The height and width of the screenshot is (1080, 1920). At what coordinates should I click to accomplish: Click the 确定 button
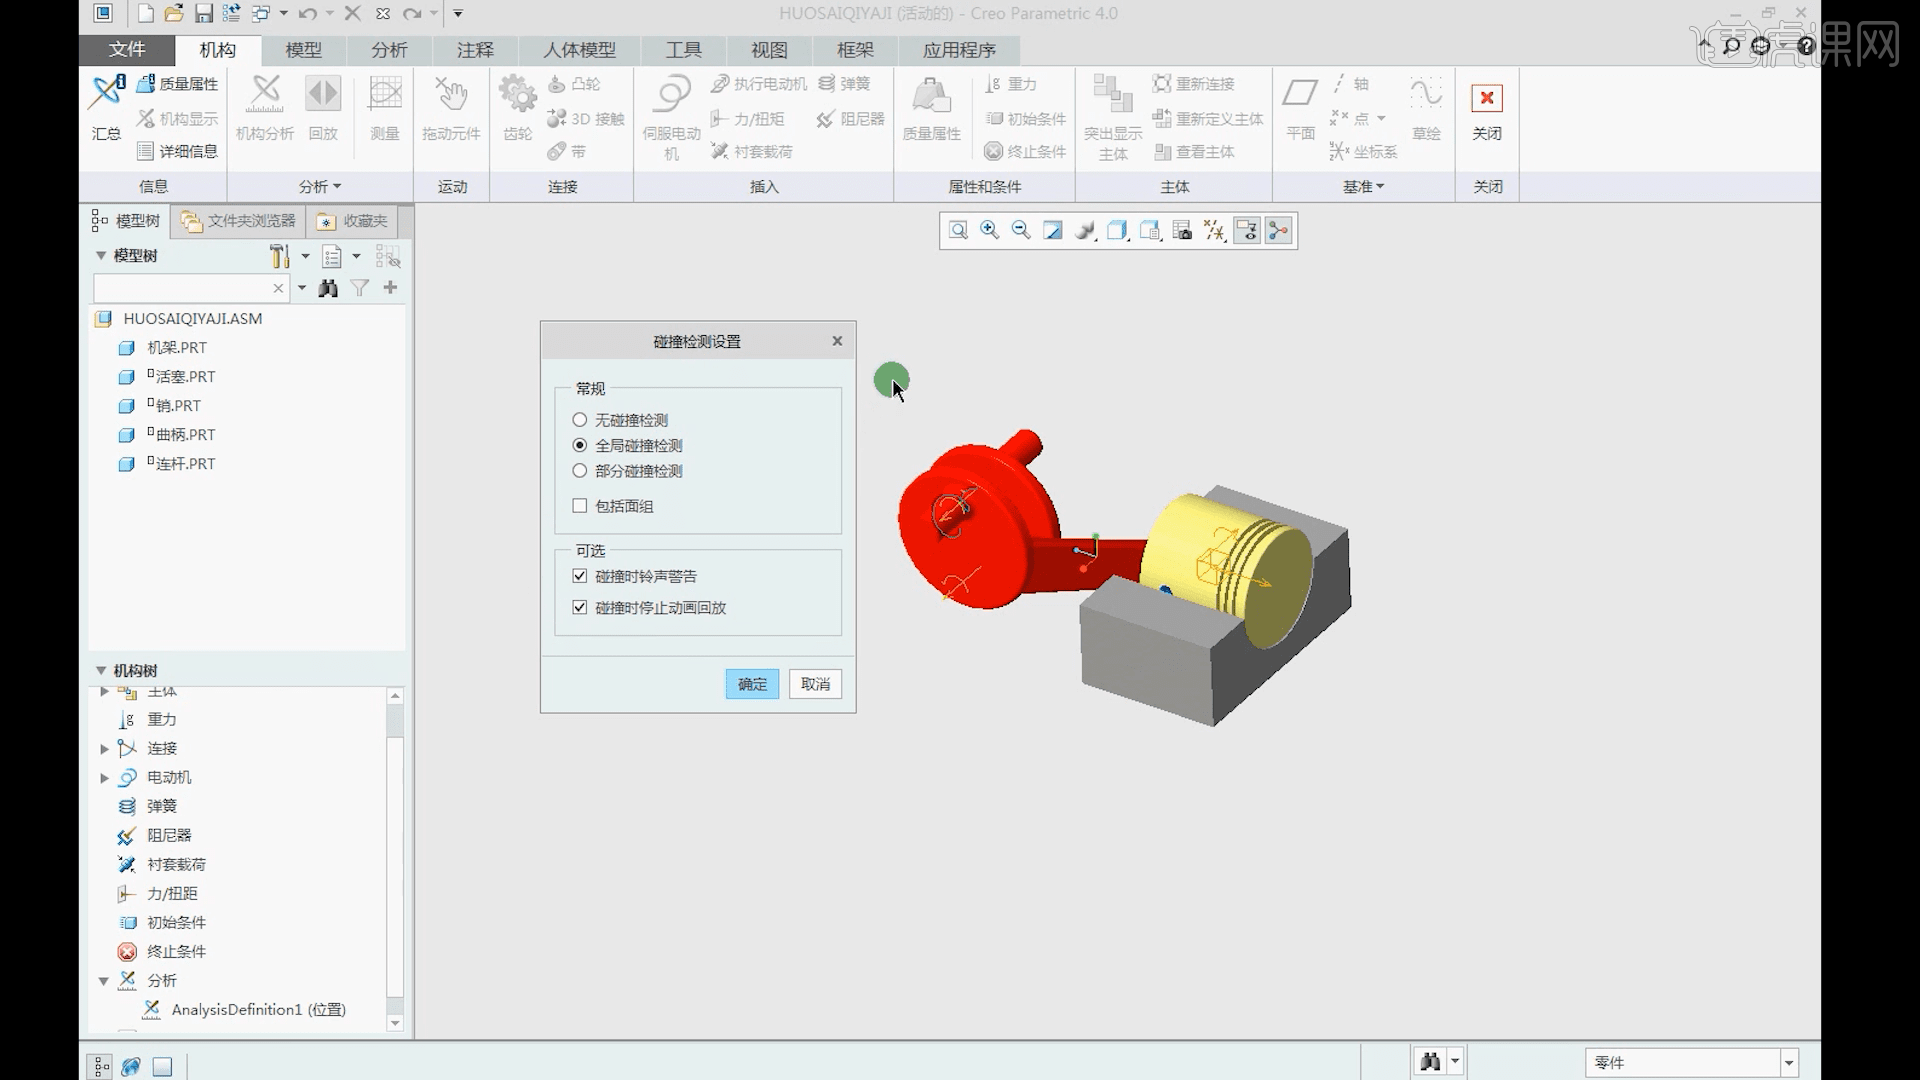point(752,684)
